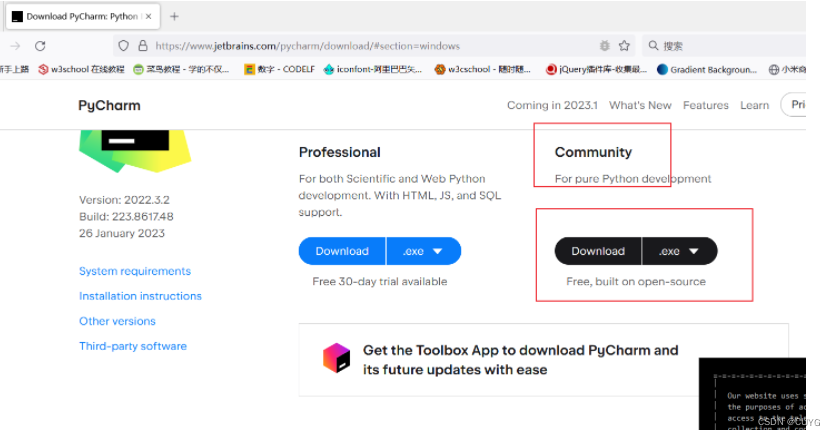
Task: Select the Download PyCharm browser tab
Action: pos(83,17)
